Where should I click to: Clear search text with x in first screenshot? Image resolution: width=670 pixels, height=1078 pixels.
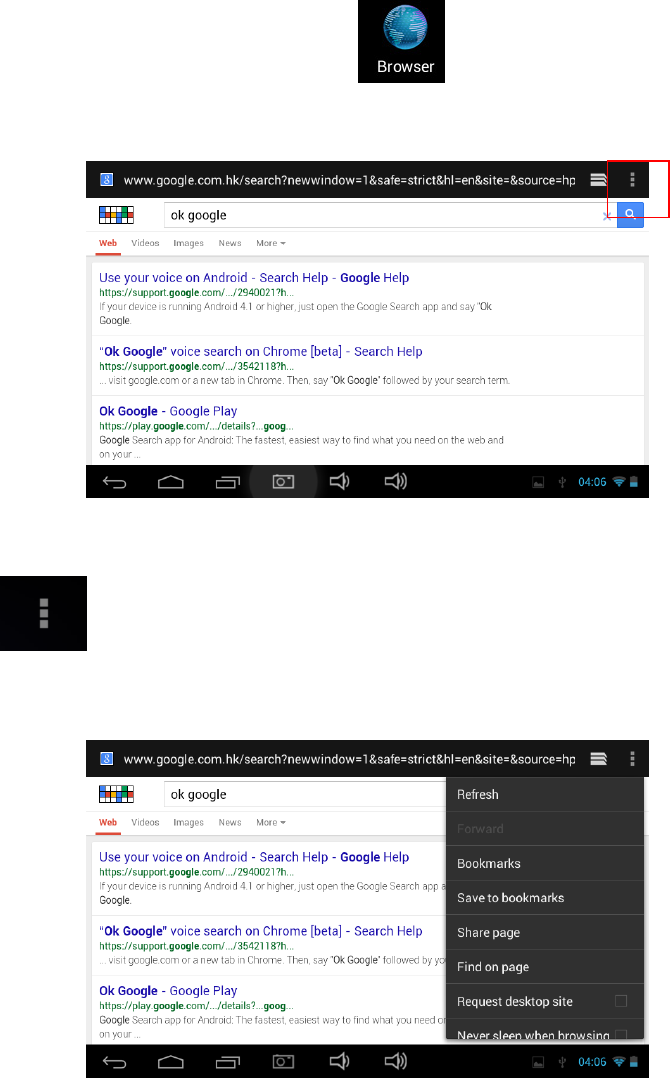[607, 216]
